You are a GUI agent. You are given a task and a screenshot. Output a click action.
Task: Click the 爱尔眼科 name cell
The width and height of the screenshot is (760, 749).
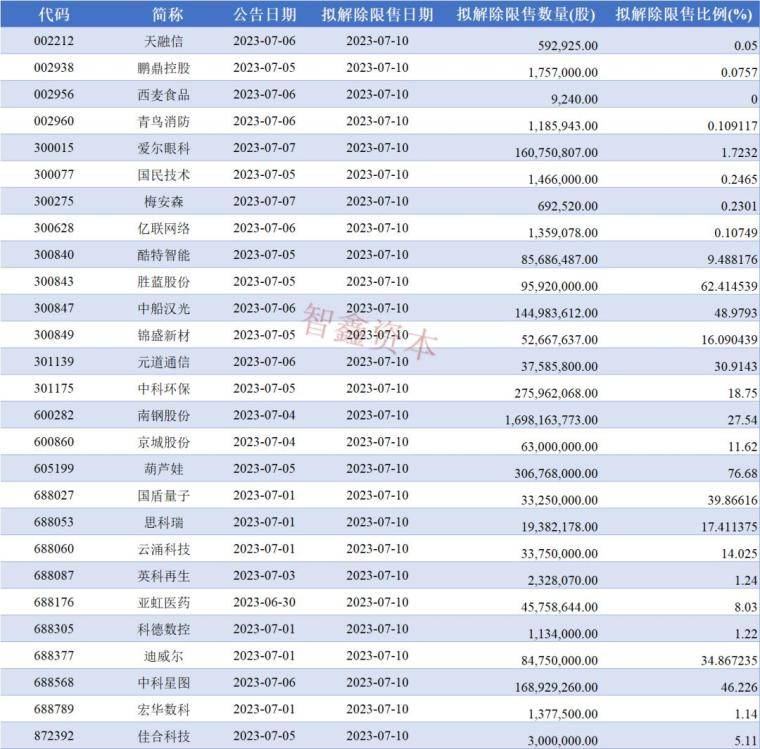pos(168,148)
